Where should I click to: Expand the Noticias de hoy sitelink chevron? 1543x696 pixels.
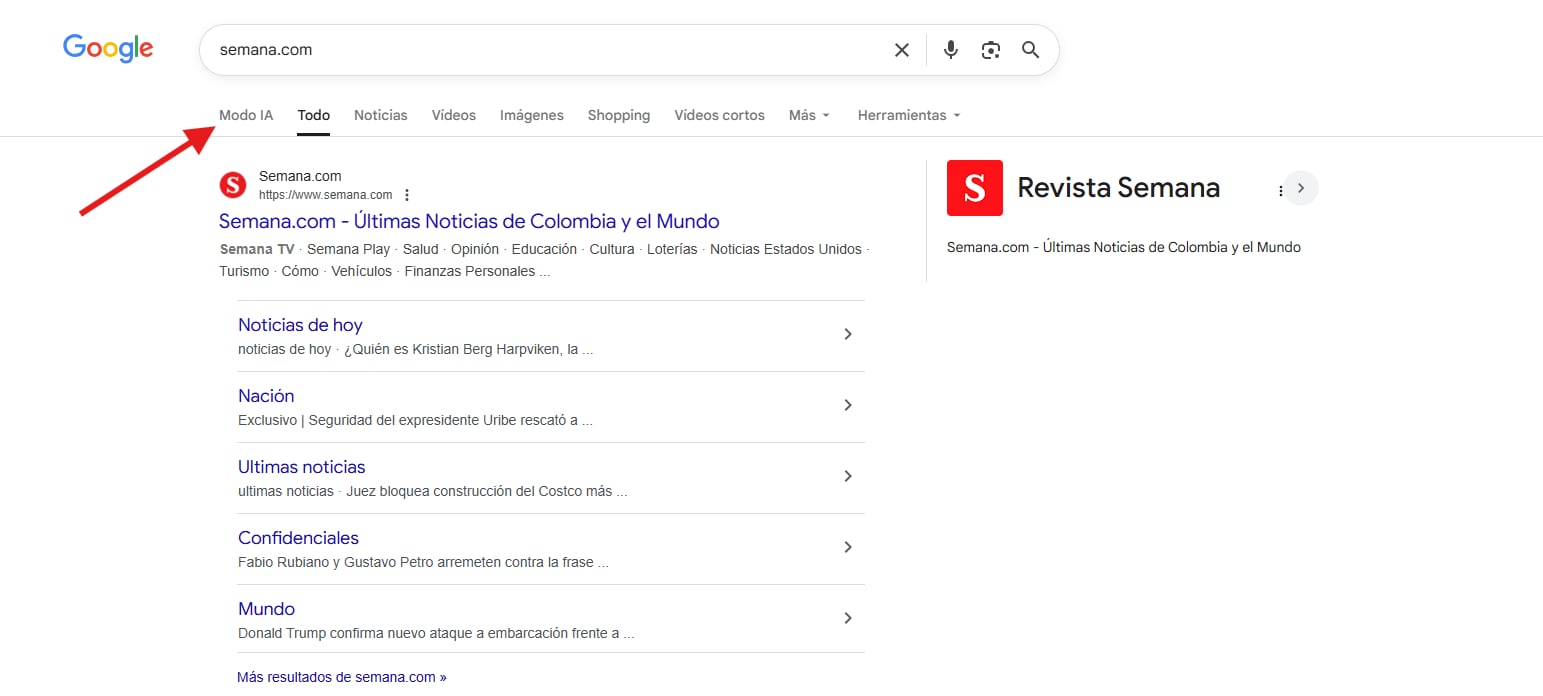[847, 334]
